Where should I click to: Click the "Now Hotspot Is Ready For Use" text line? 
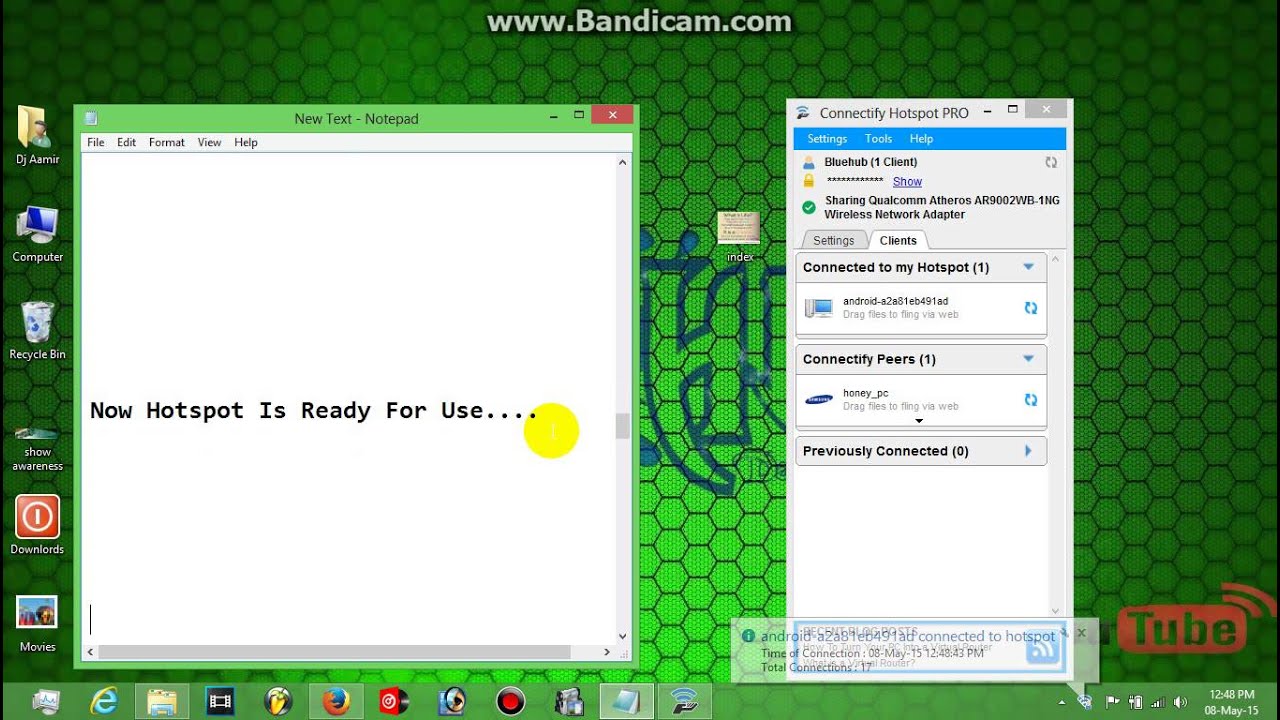tap(314, 410)
